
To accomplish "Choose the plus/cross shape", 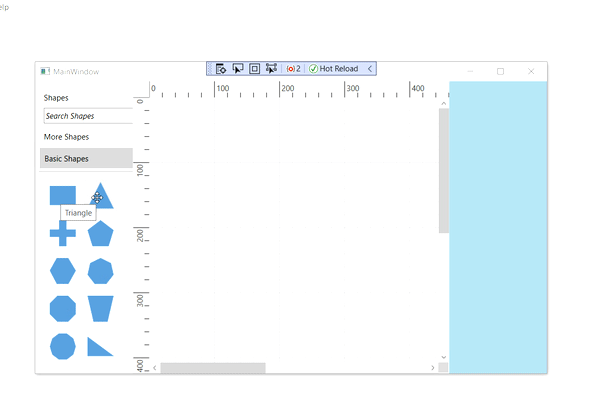I will (63, 233).
